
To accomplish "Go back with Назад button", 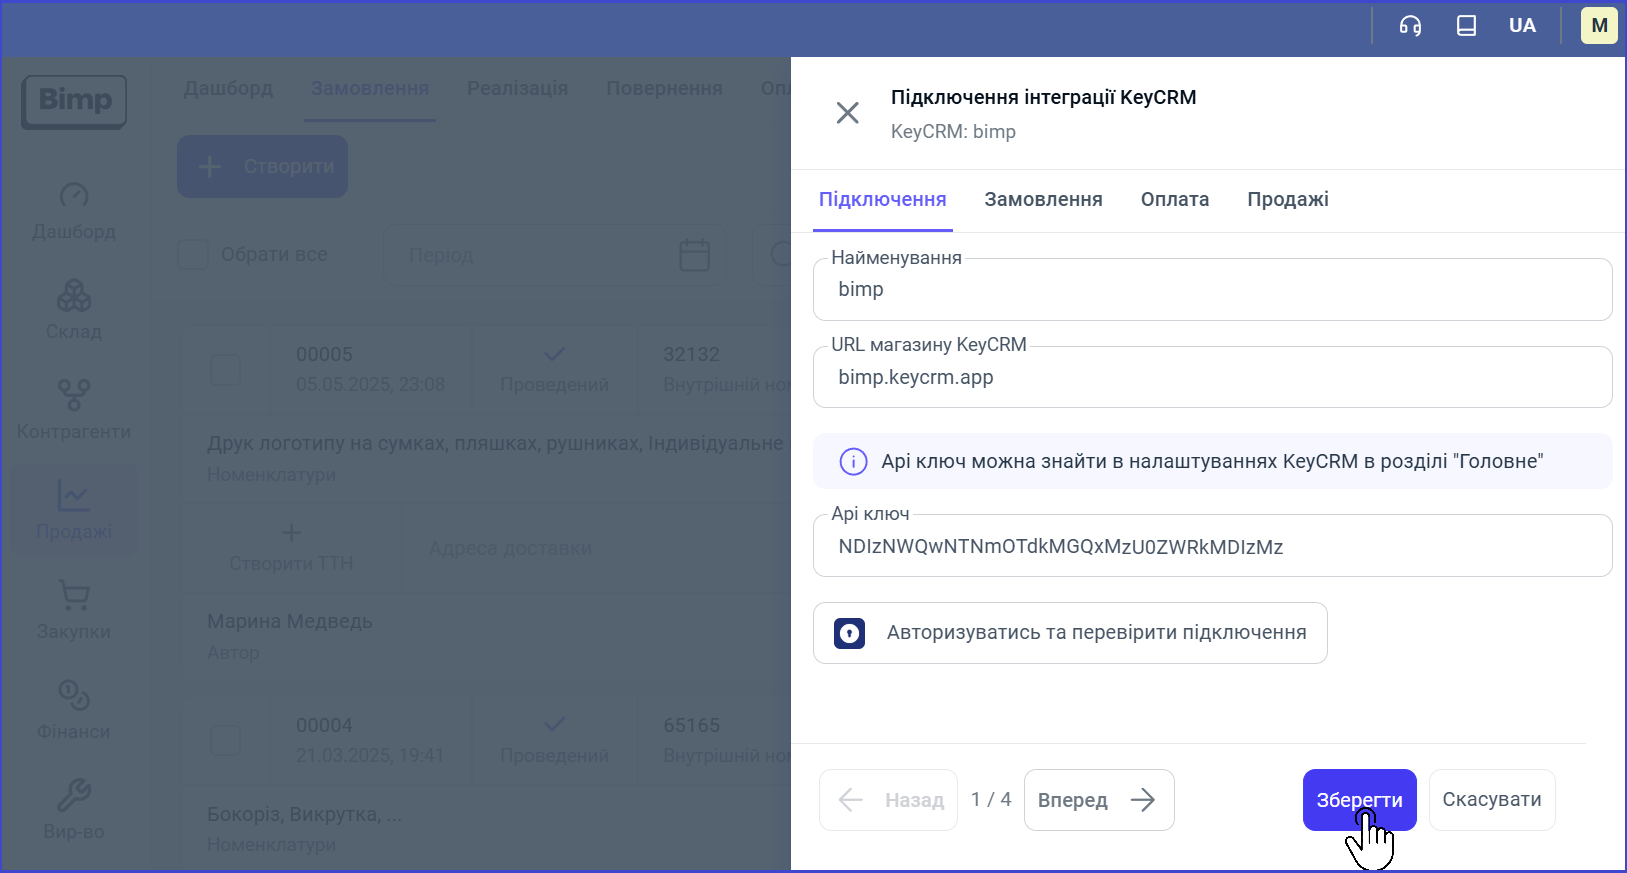I will click(888, 800).
